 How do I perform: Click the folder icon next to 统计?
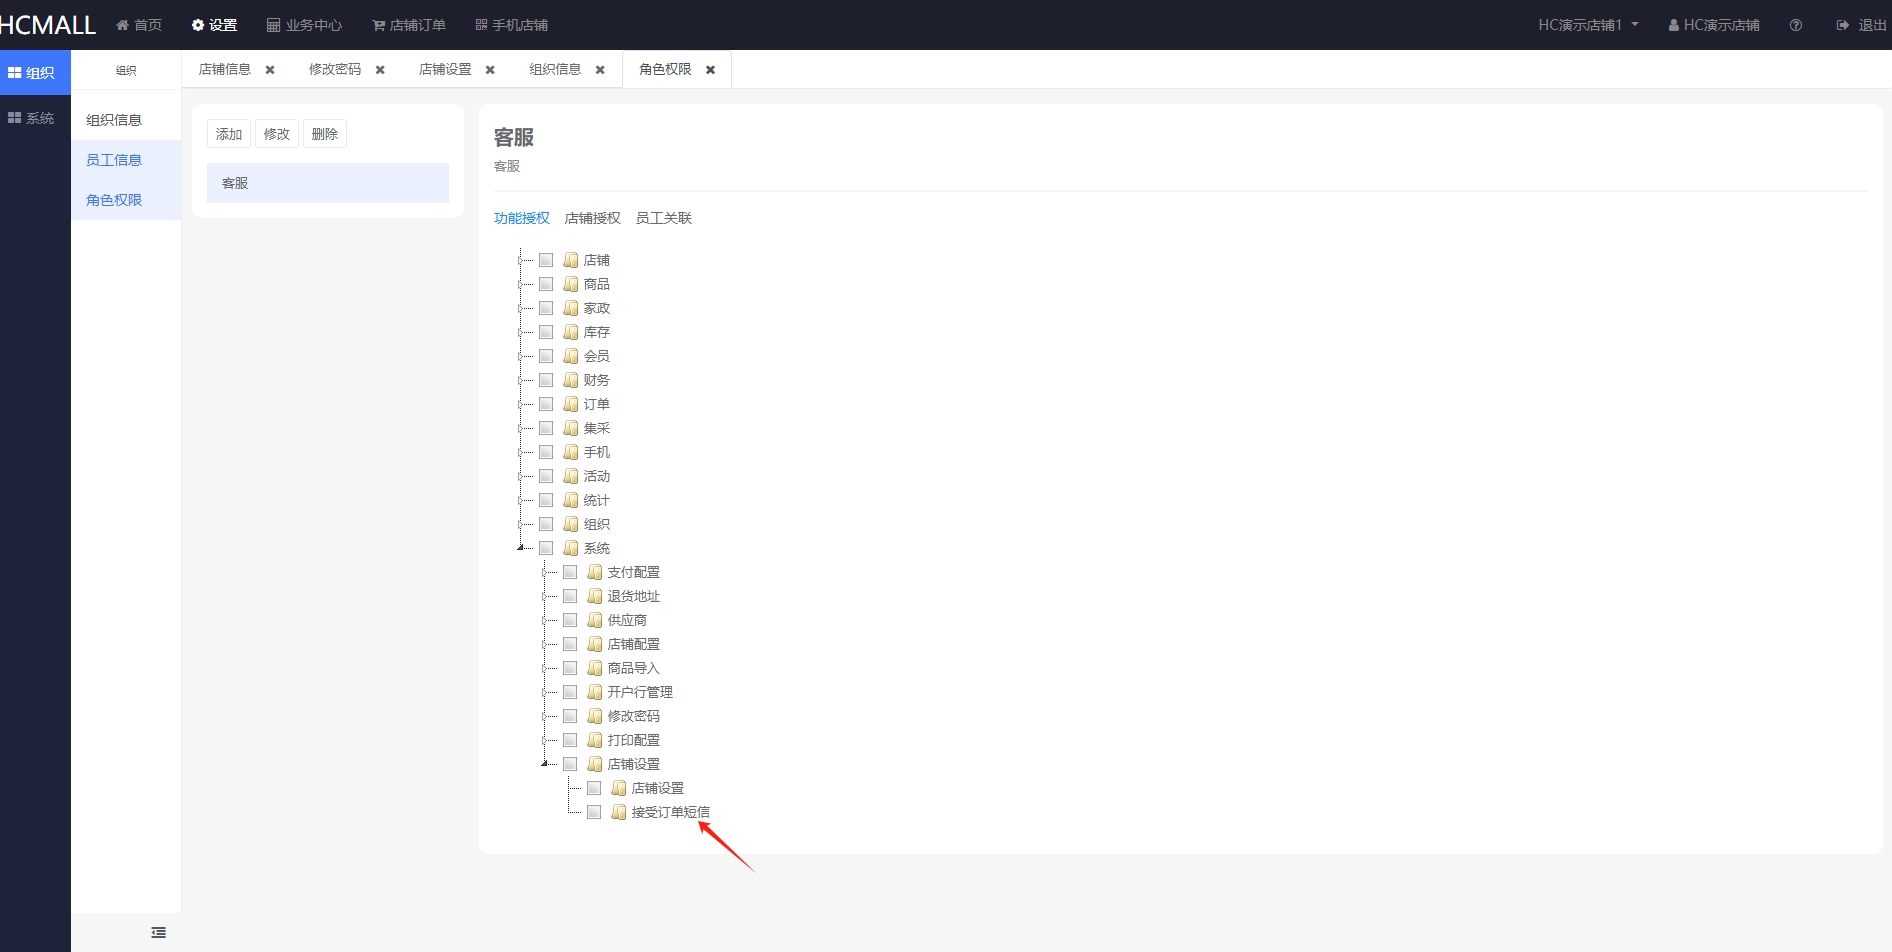pyautogui.click(x=571, y=500)
